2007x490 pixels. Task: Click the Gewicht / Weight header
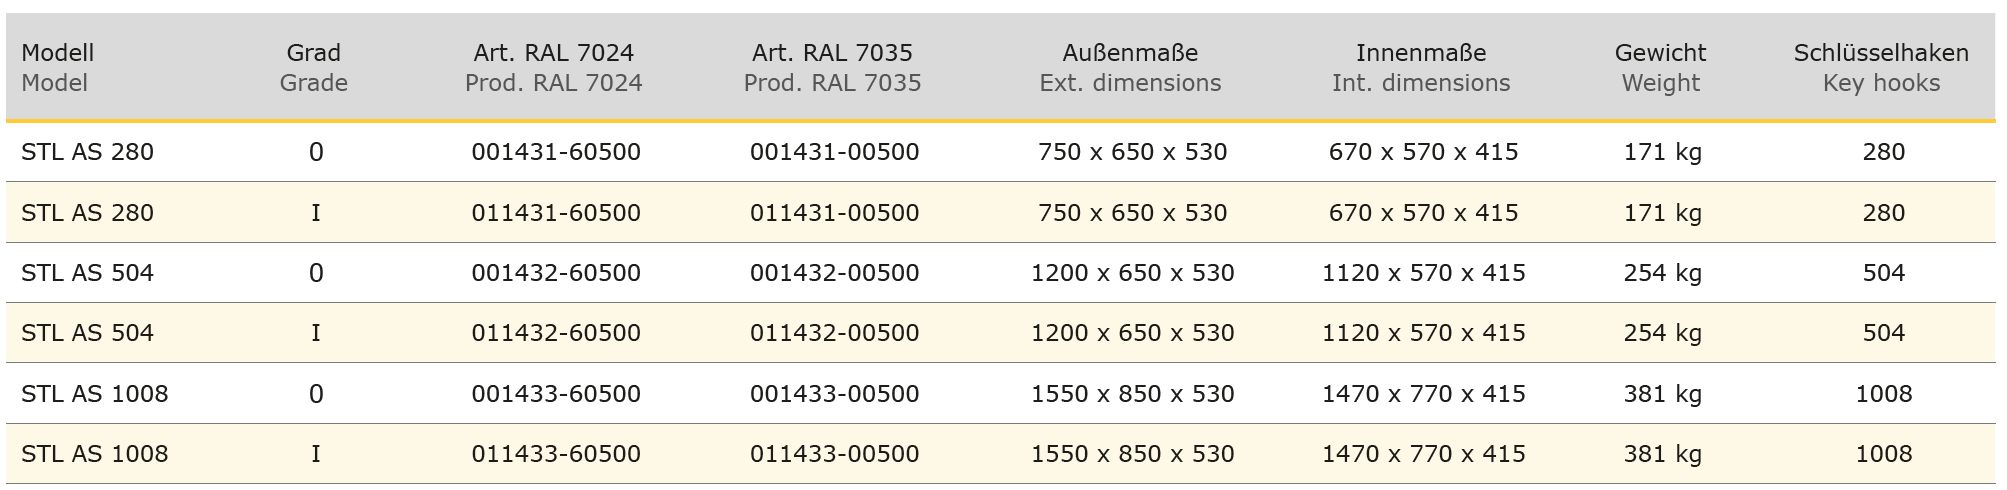[1661, 68]
